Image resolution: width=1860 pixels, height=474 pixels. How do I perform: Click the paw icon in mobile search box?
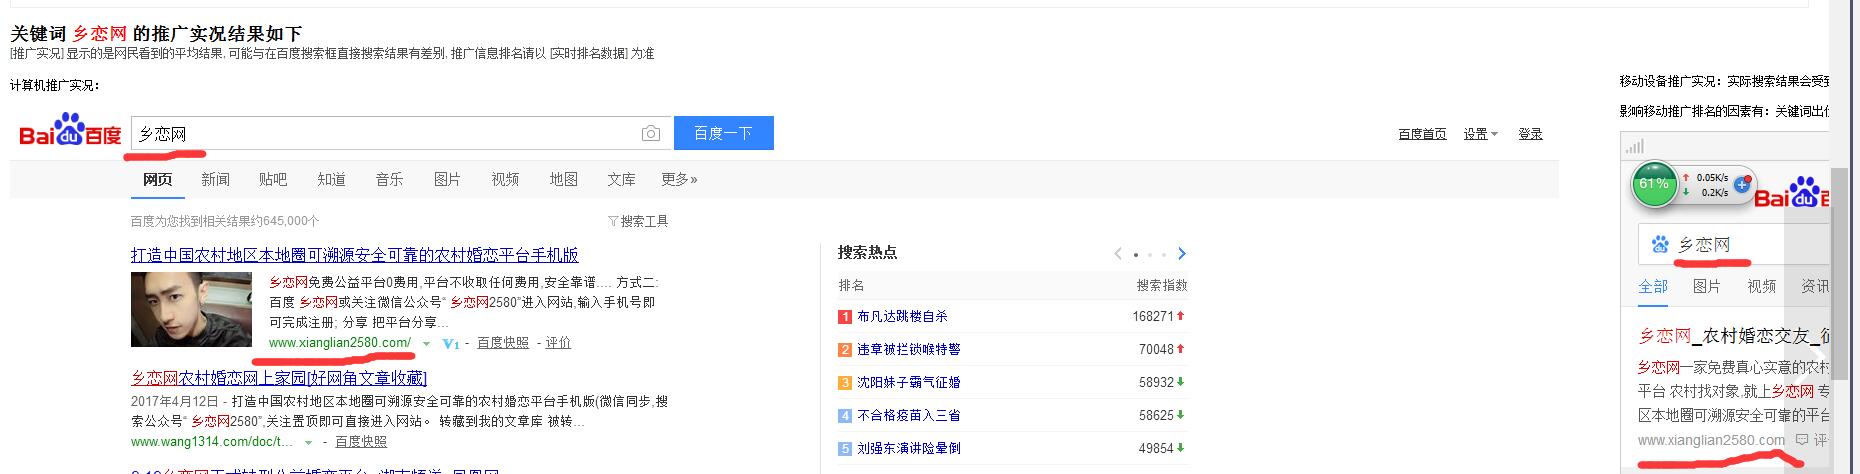(x=1660, y=244)
